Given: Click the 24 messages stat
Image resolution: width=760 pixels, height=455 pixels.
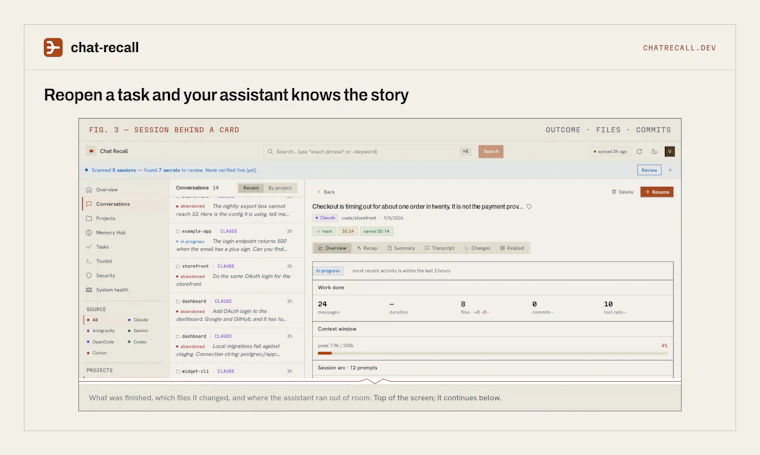Looking at the screenshot, I should (328, 307).
